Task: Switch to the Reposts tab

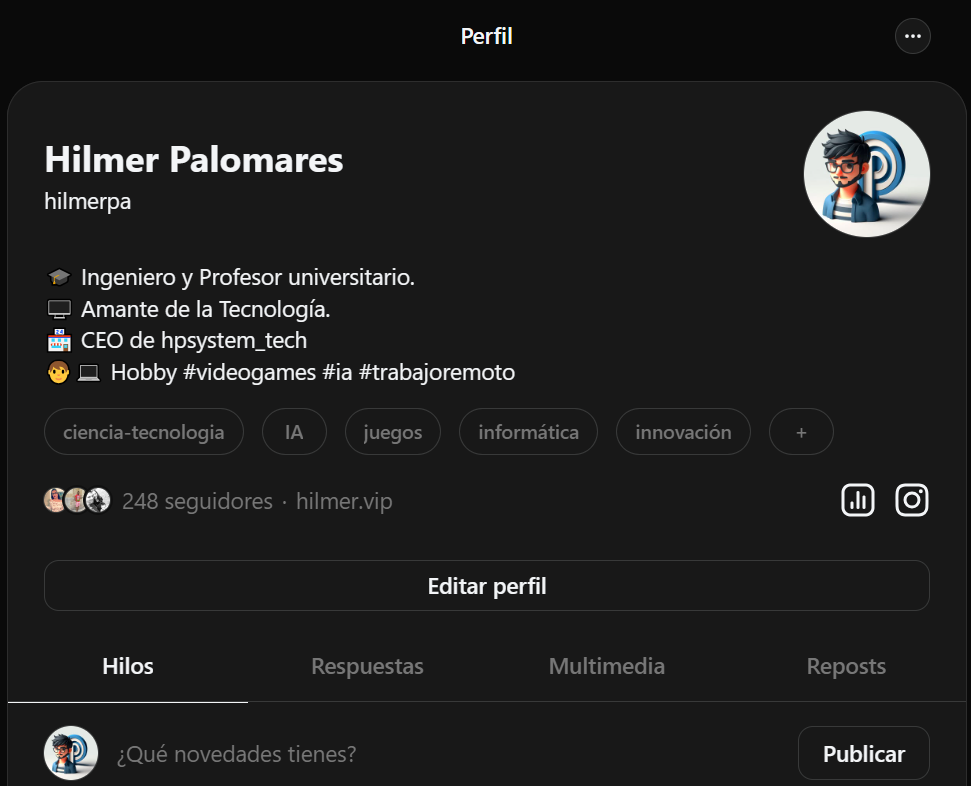Action: [845, 665]
